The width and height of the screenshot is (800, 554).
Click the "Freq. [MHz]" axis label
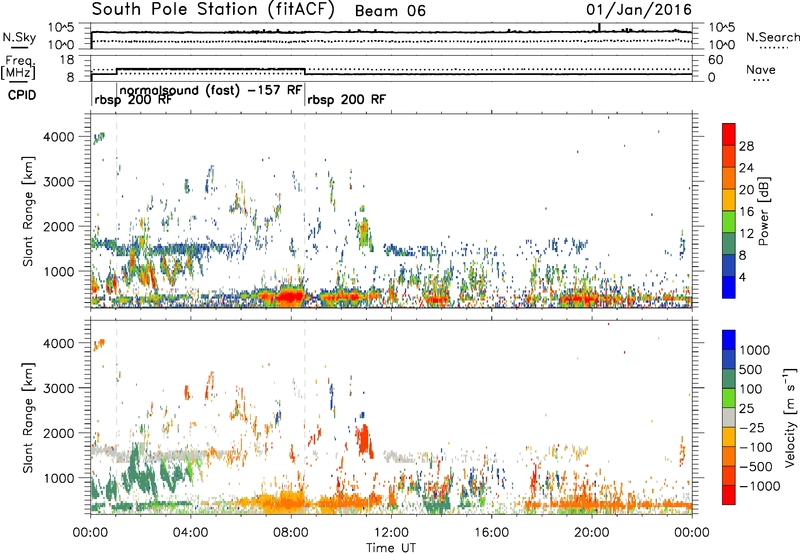(x=18, y=68)
